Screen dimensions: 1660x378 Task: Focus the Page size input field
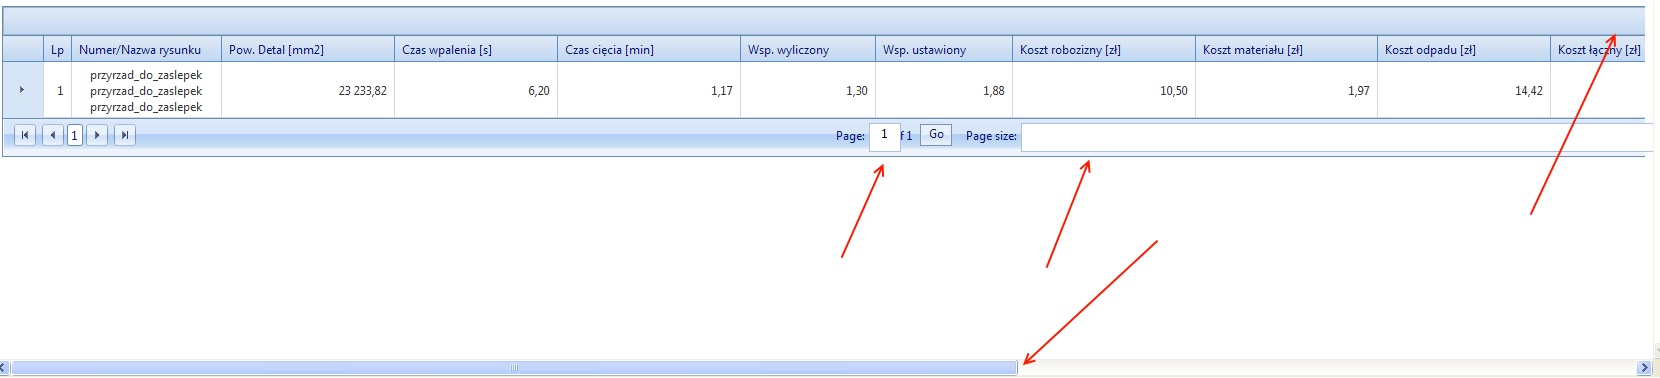pyautogui.click(x=1337, y=137)
